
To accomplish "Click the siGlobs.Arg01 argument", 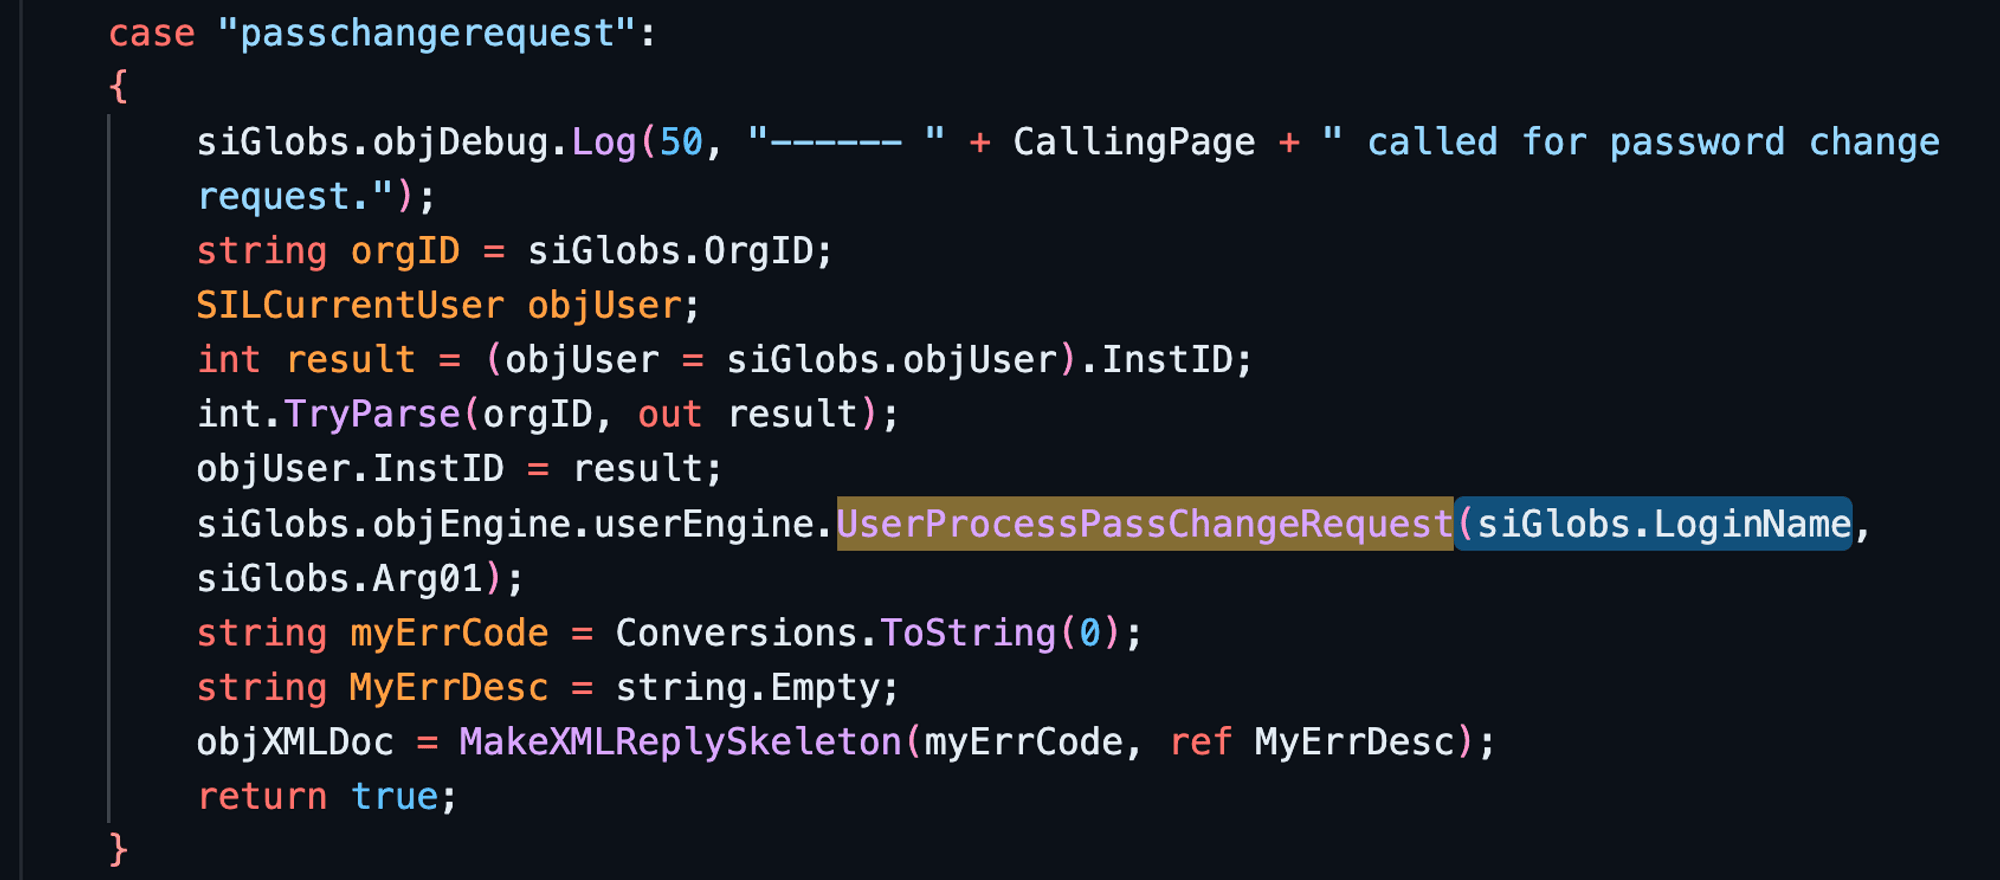I will point(340,578).
